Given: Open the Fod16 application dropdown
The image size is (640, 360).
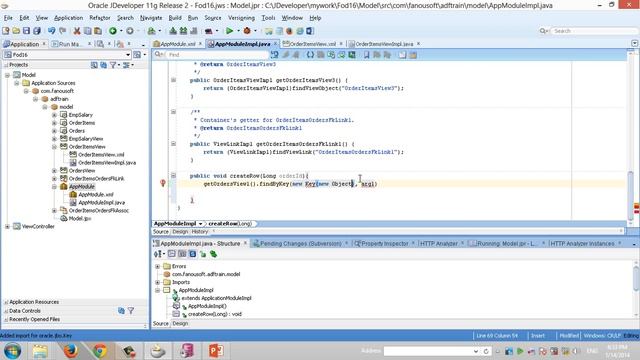Looking at the screenshot, I should tap(128, 55).
